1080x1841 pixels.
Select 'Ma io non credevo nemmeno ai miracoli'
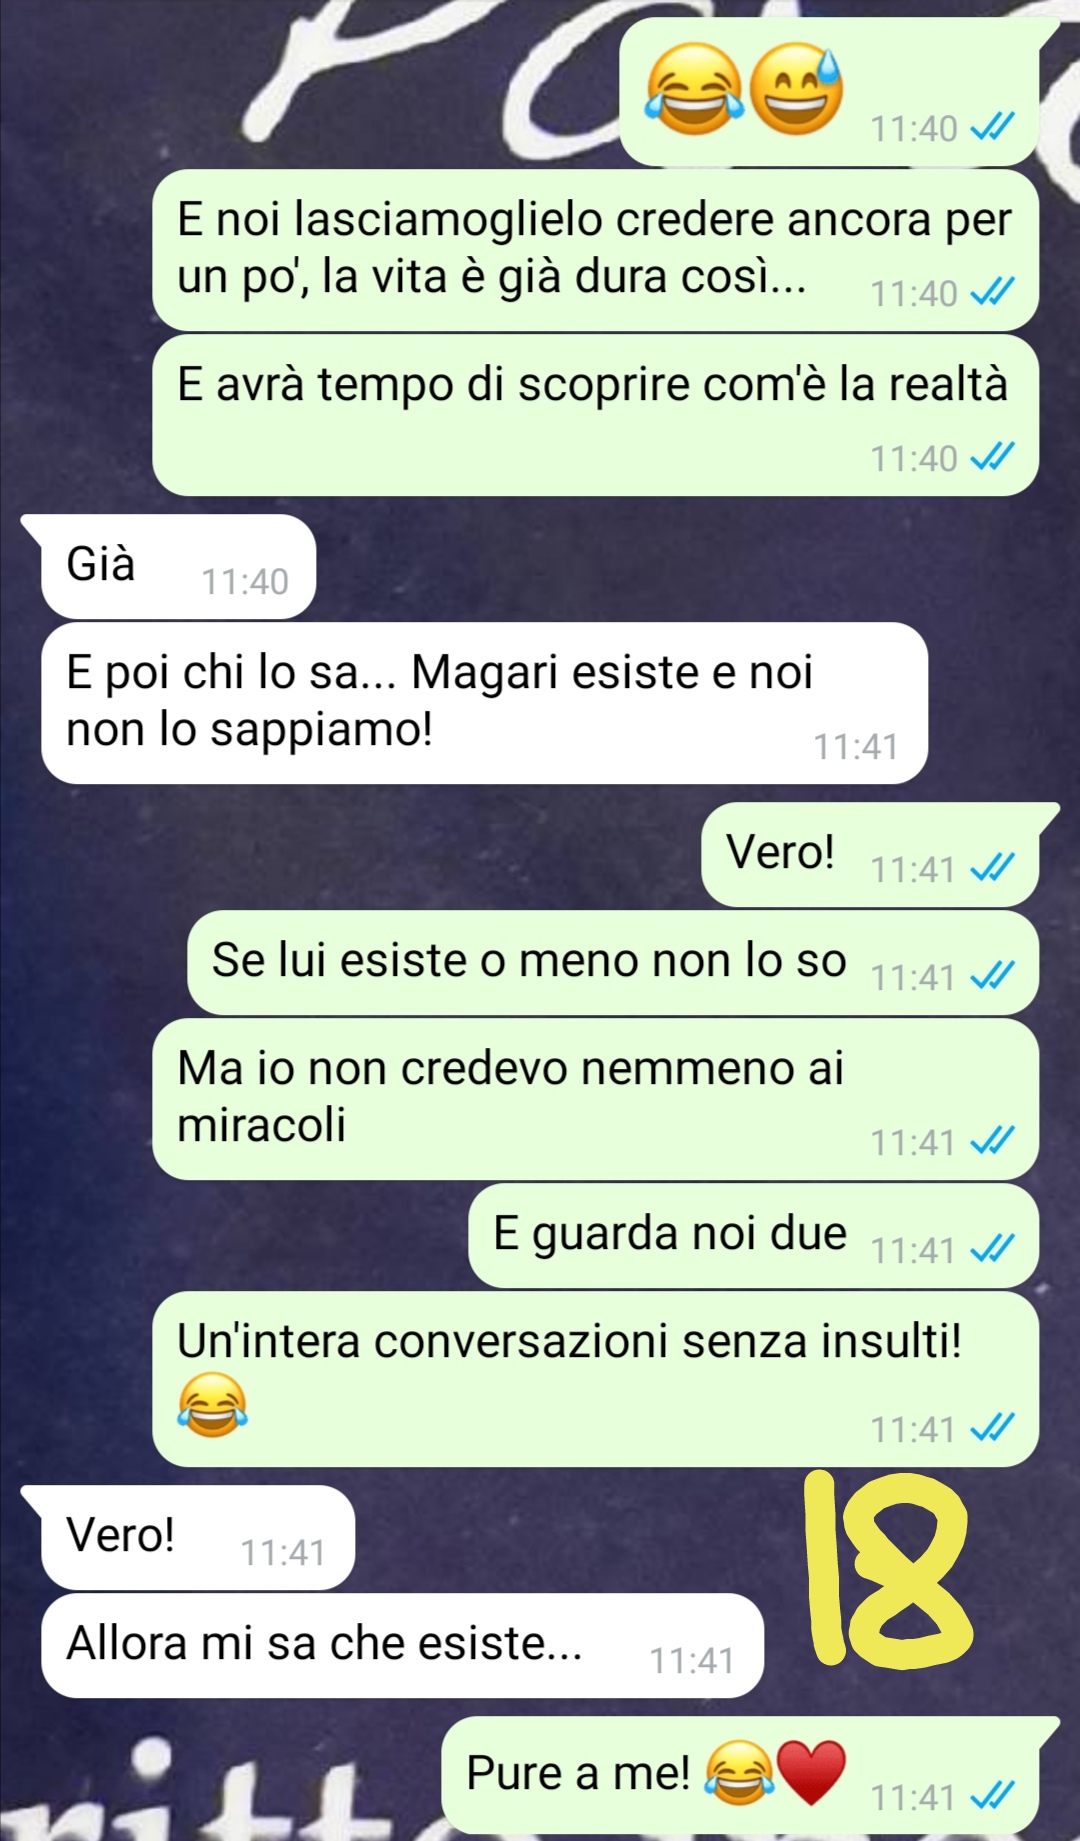pyautogui.click(x=595, y=1099)
